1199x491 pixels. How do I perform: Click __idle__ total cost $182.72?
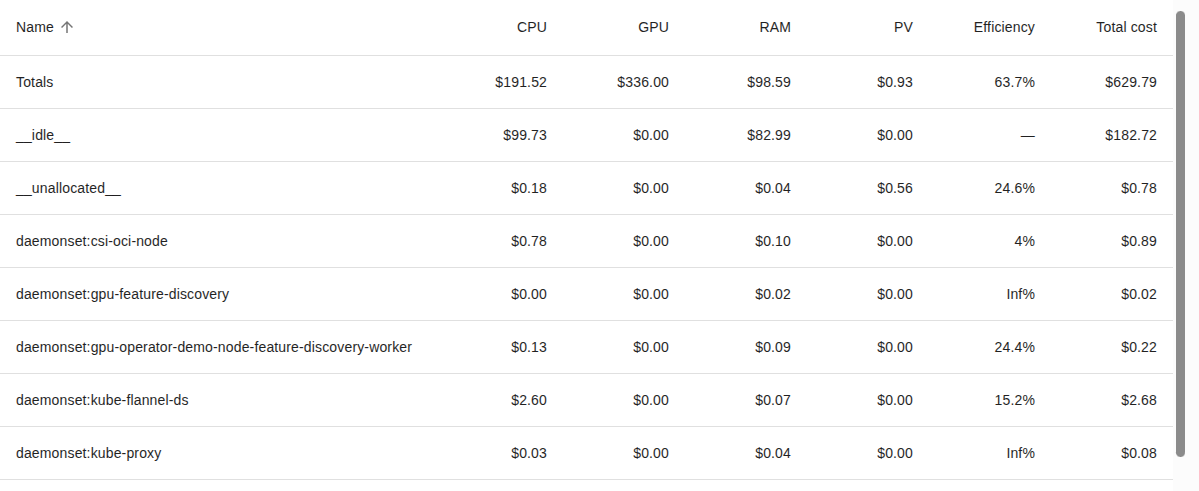(1131, 135)
